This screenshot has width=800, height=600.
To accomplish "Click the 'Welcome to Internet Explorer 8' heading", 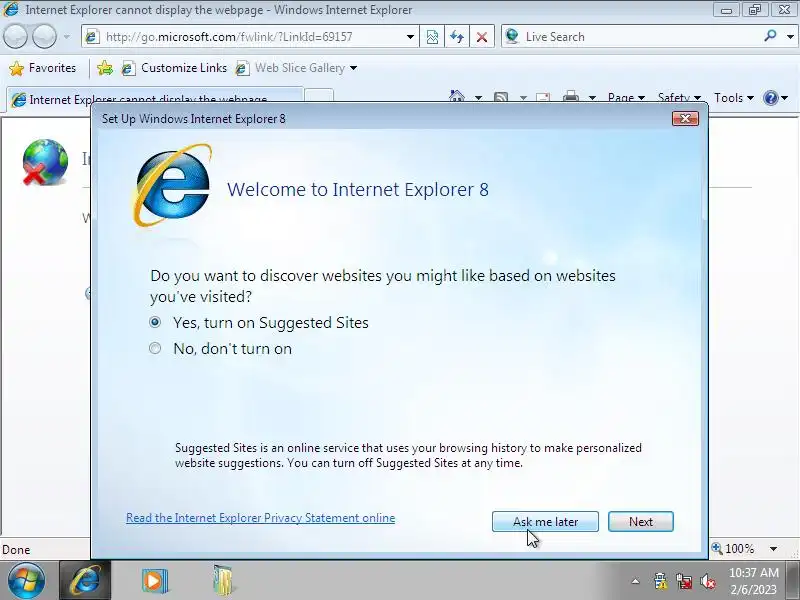I will (x=358, y=189).
